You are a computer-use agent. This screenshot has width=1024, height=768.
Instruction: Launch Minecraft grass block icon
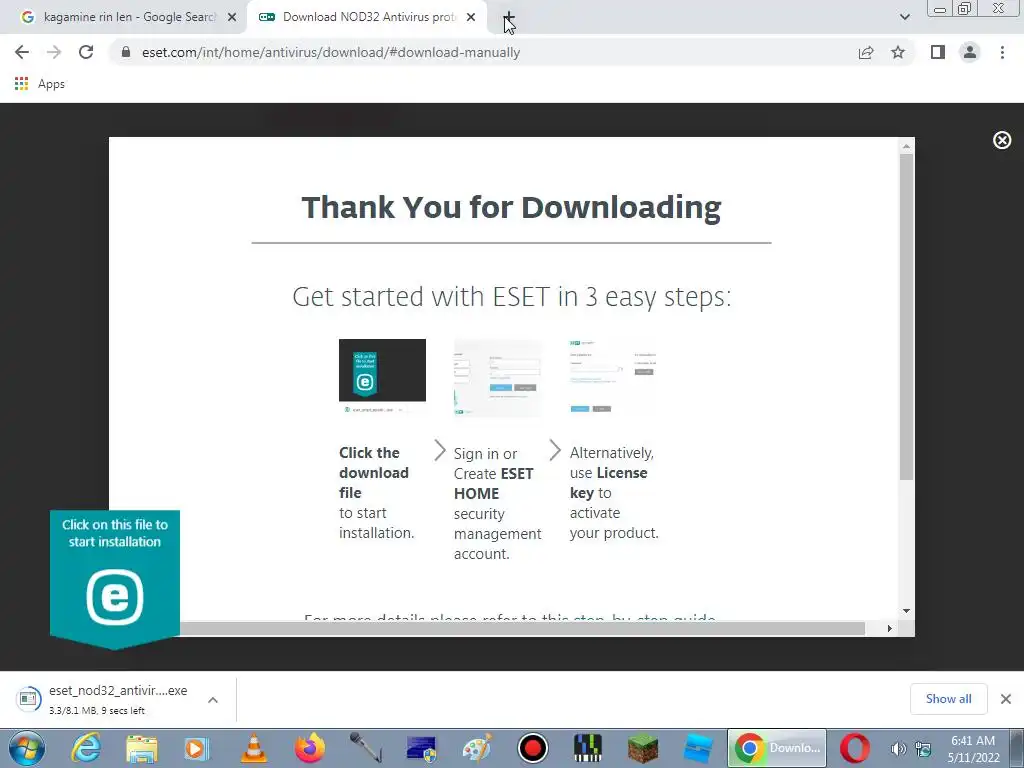(x=643, y=748)
